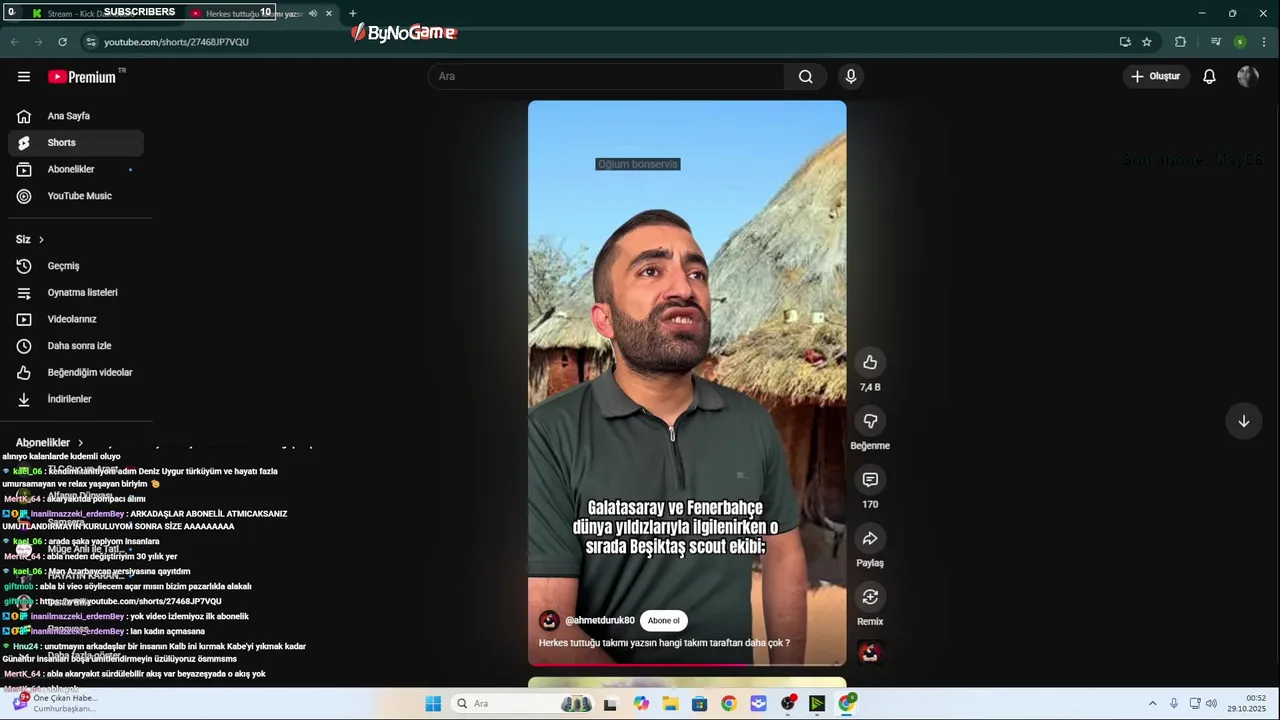This screenshot has height=720, width=1280.
Task: Launch Microsoft Store from taskbar
Action: click(x=699, y=704)
